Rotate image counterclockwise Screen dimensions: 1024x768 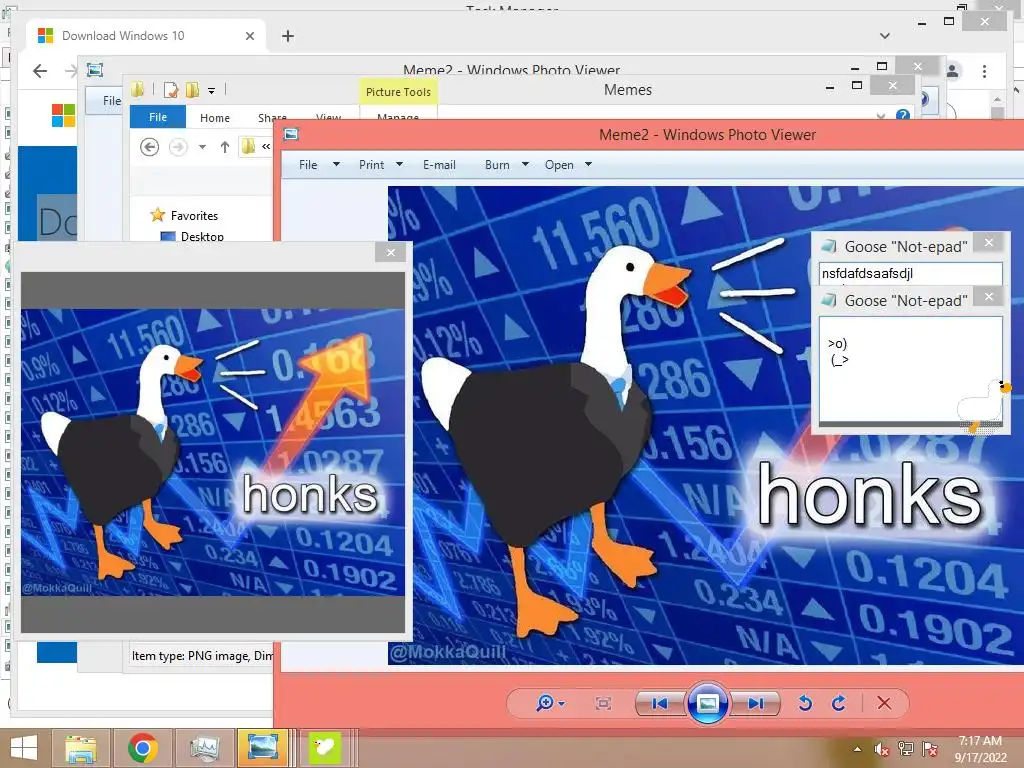click(805, 703)
